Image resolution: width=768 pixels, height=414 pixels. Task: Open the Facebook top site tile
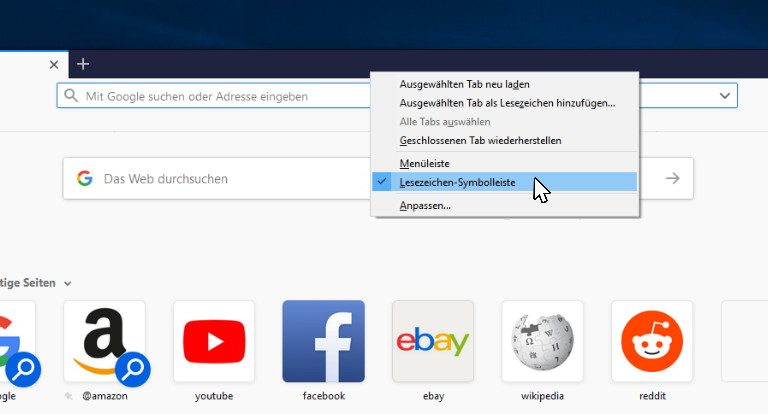tap(324, 341)
